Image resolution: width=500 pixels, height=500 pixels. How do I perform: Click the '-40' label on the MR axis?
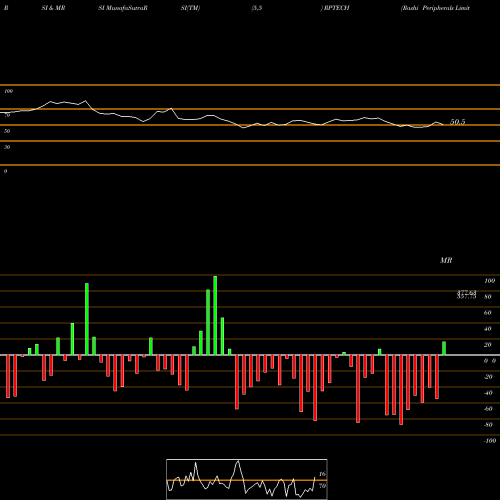(488, 393)
